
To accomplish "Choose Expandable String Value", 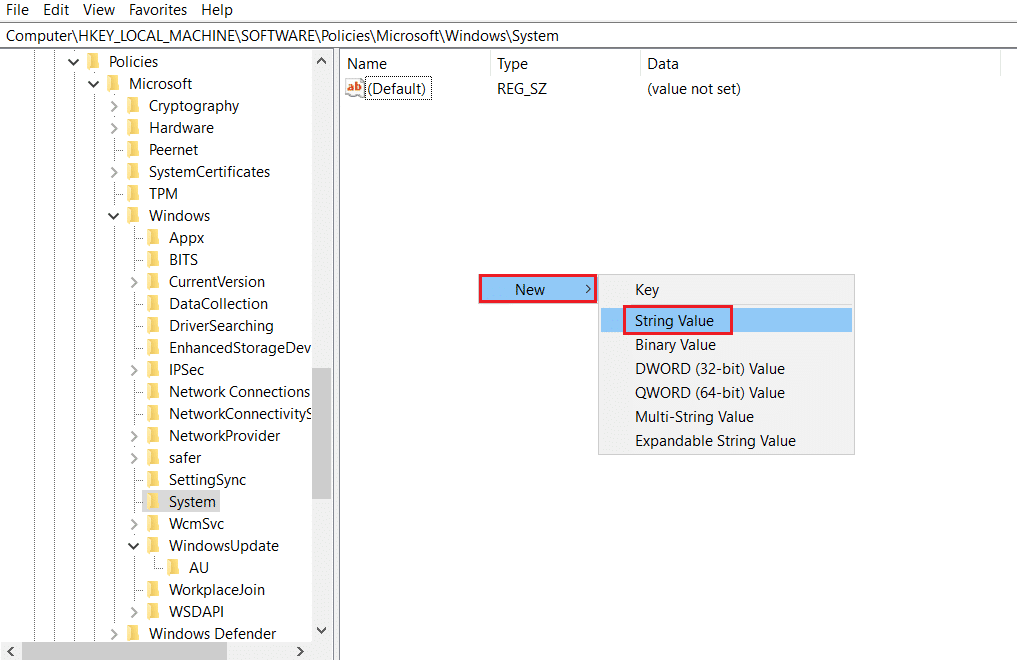I will 726,441.
